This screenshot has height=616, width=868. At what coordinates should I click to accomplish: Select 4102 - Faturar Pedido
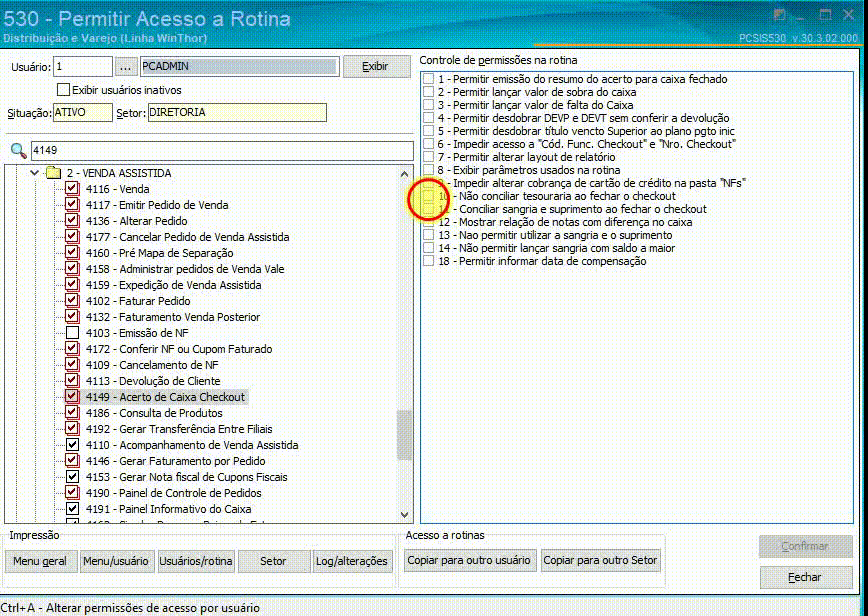(x=137, y=301)
